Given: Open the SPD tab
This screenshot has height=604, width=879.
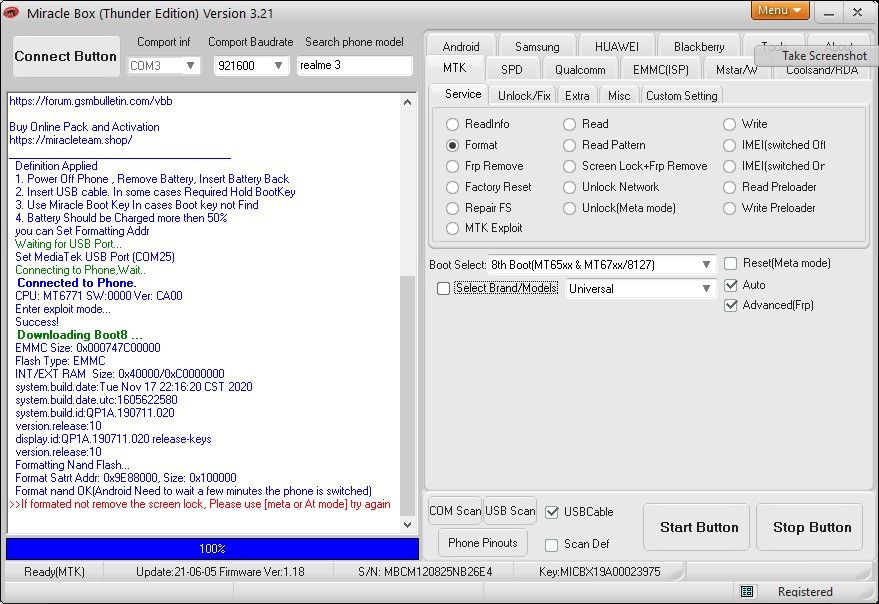Looking at the screenshot, I should click(512, 70).
